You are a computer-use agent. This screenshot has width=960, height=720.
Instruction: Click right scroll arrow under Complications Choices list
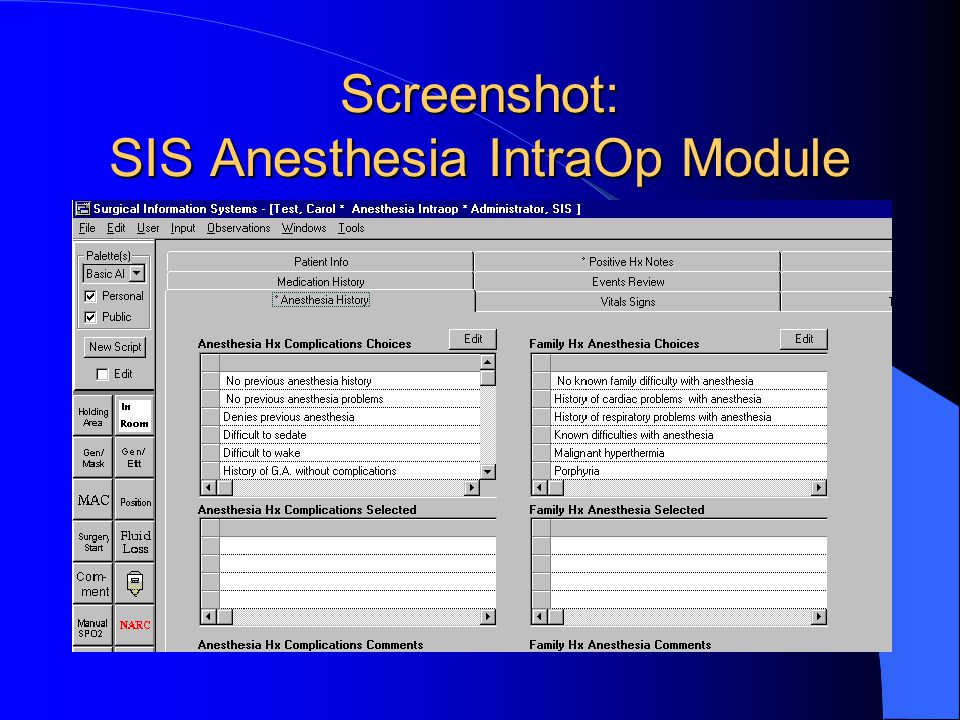coord(472,488)
